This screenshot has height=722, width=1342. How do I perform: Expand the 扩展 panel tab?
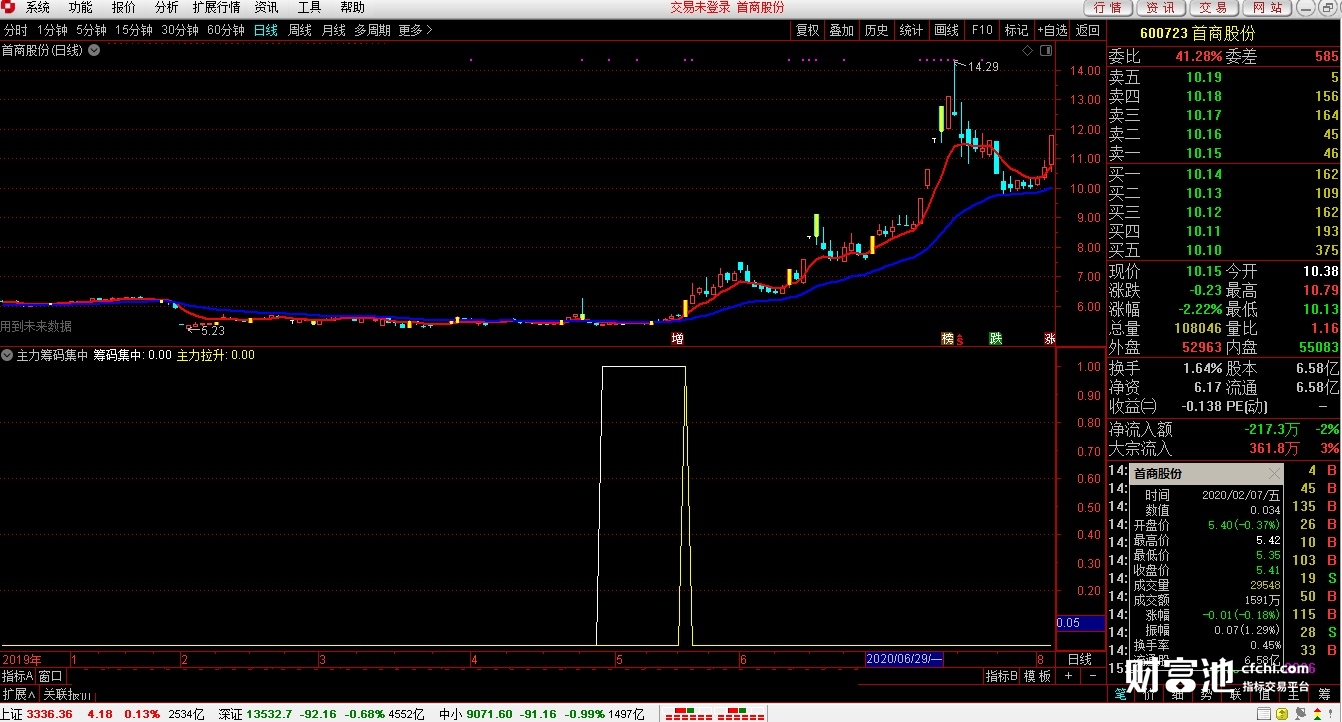(18, 694)
